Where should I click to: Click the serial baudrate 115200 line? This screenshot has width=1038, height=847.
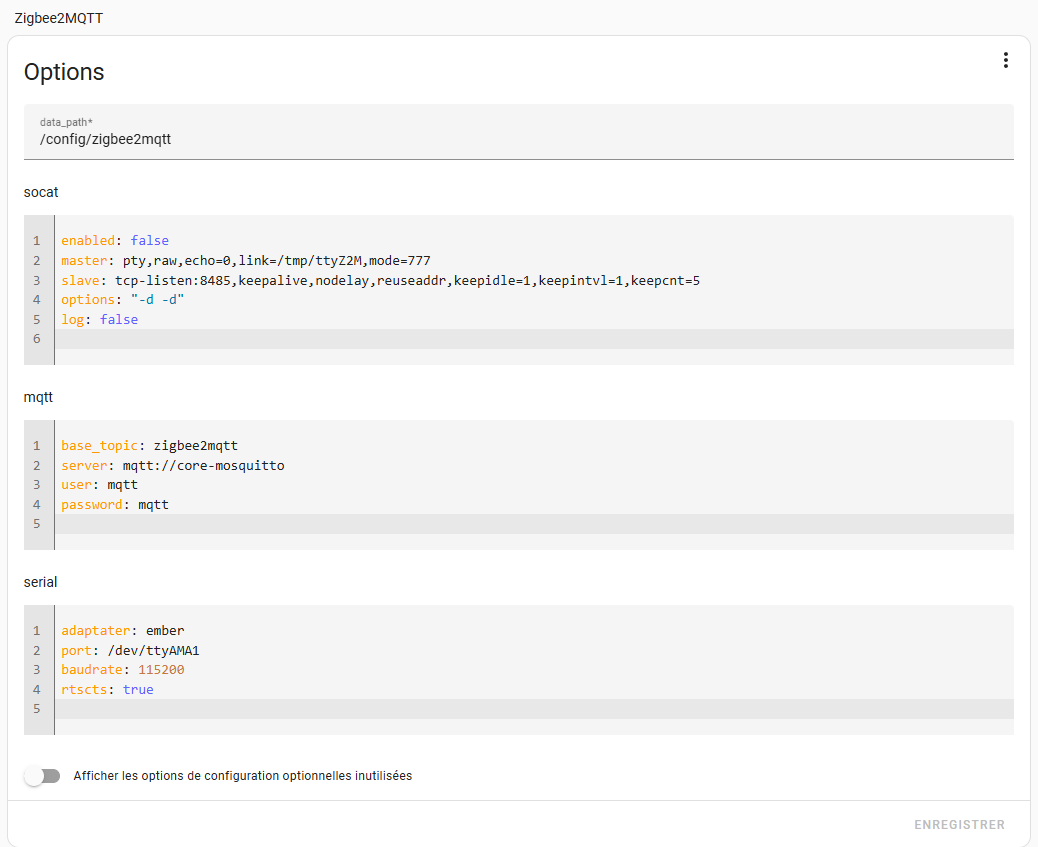123,670
